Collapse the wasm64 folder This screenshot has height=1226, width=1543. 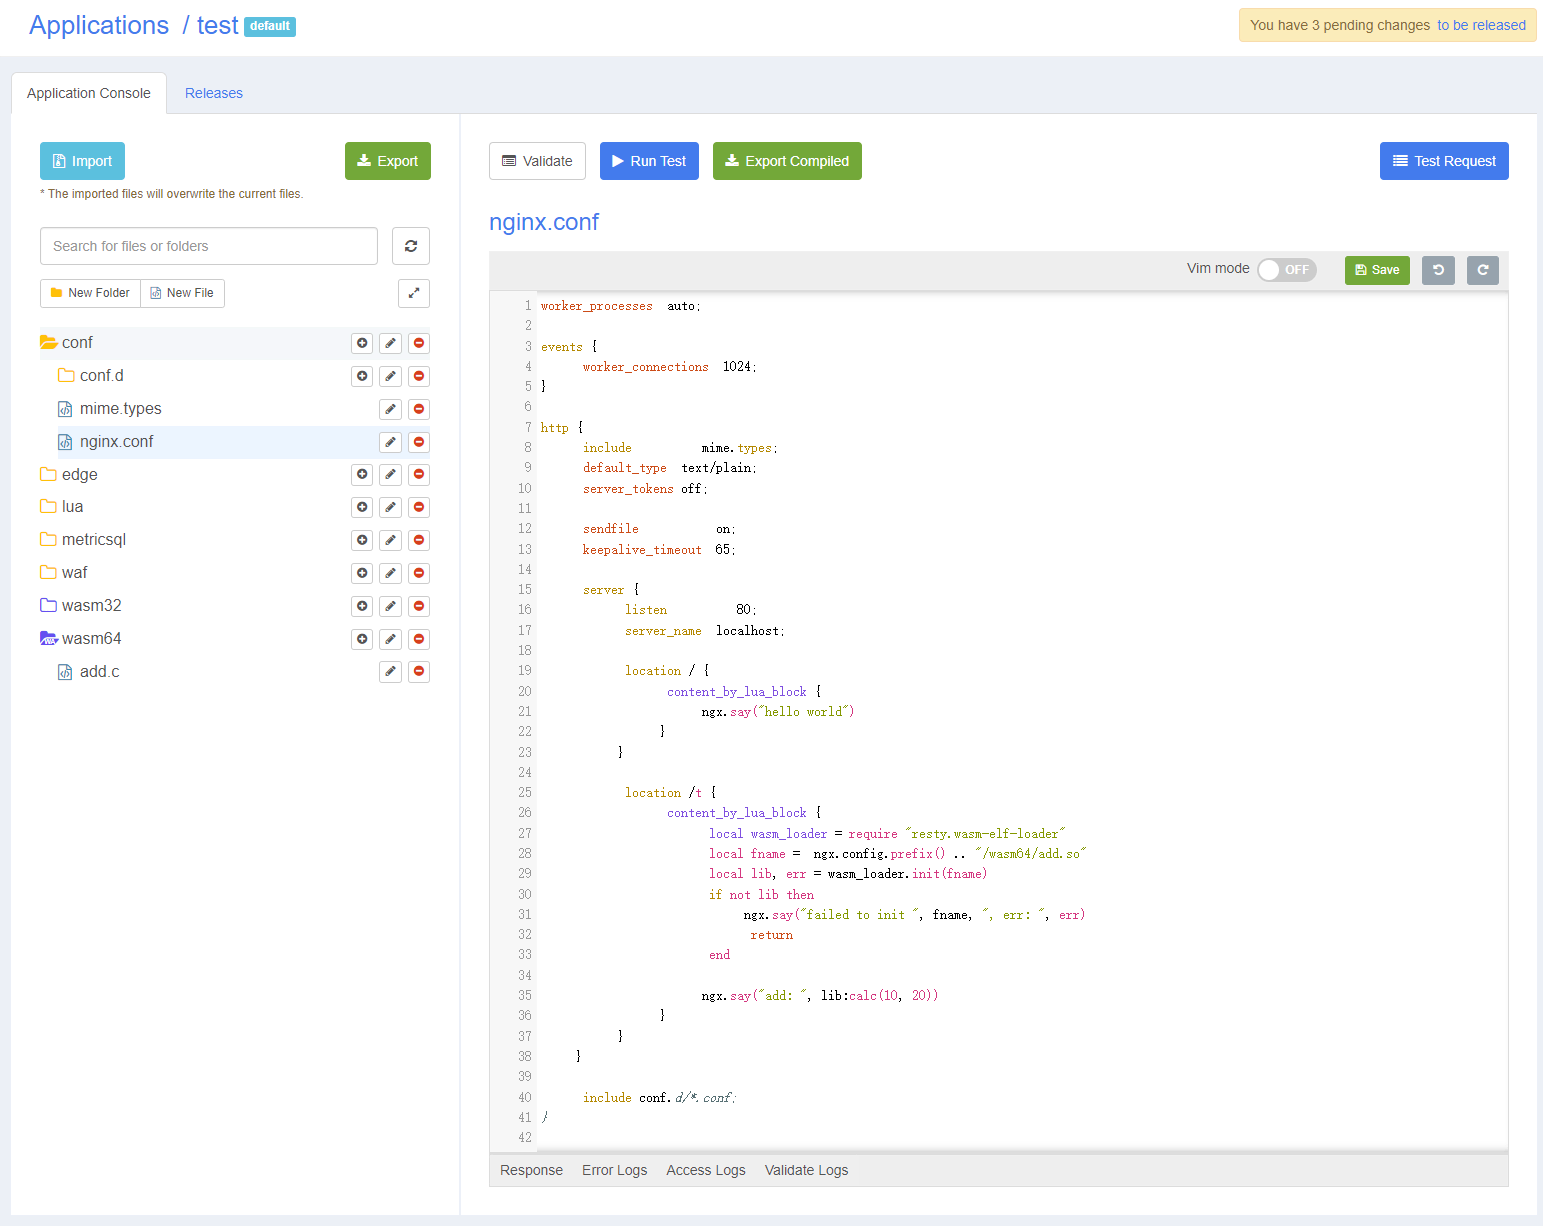tap(48, 639)
